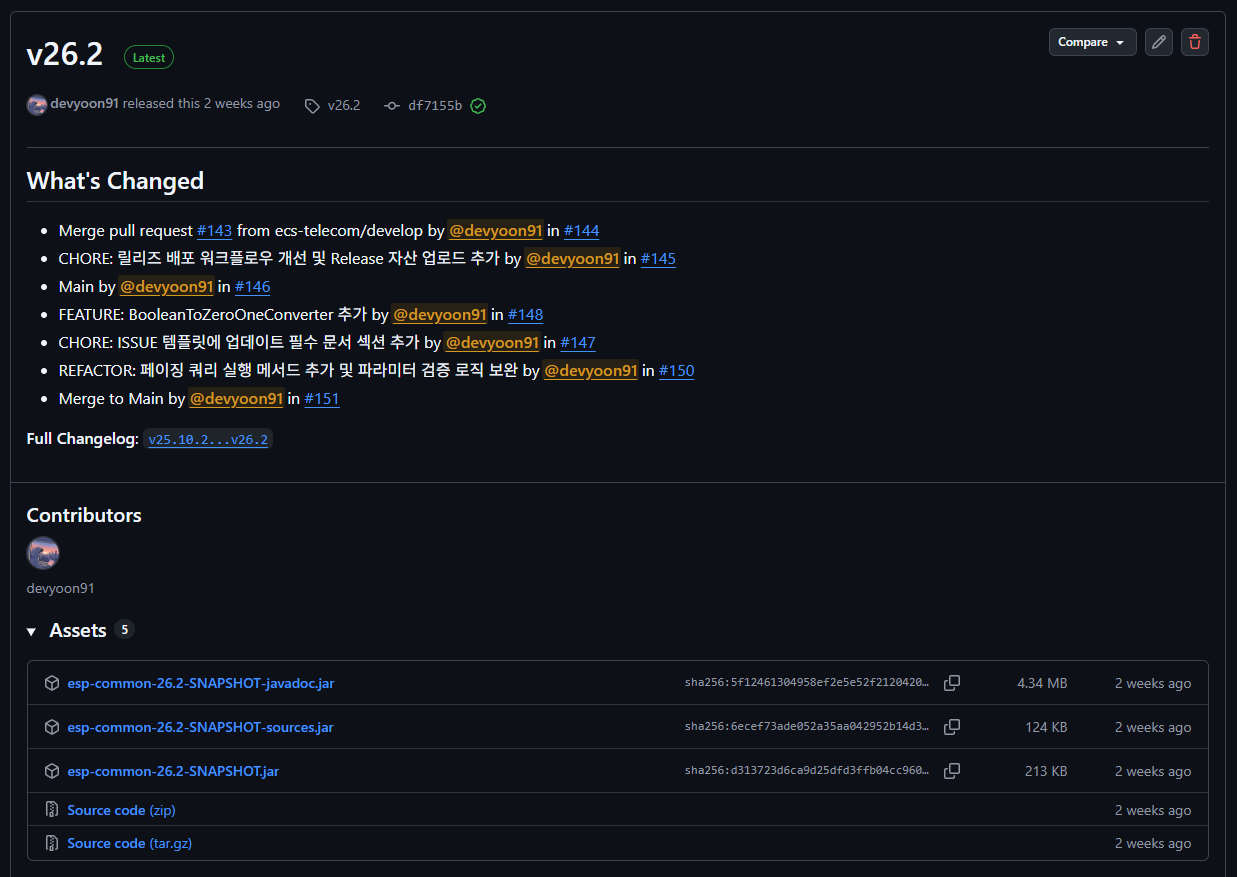The height and width of the screenshot is (877, 1237).
Task: Click the 213 KB size text
Action: (1046, 772)
